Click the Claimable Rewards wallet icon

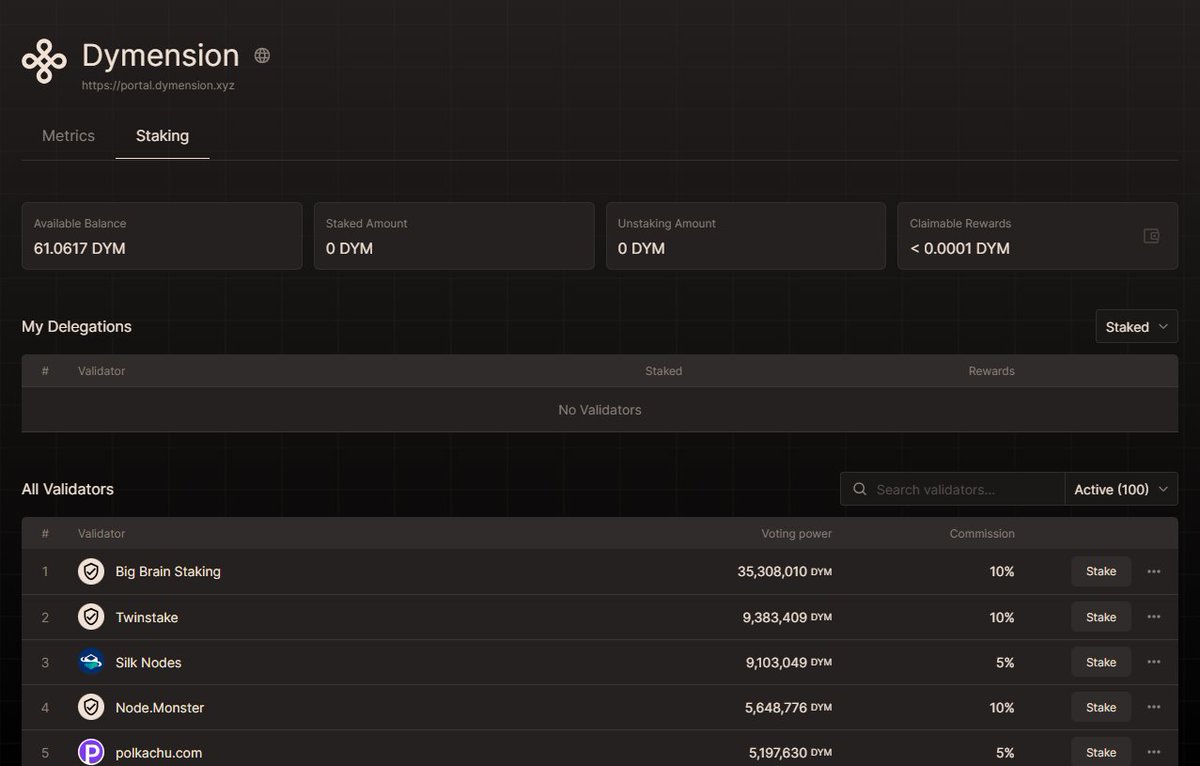[1151, 236]
